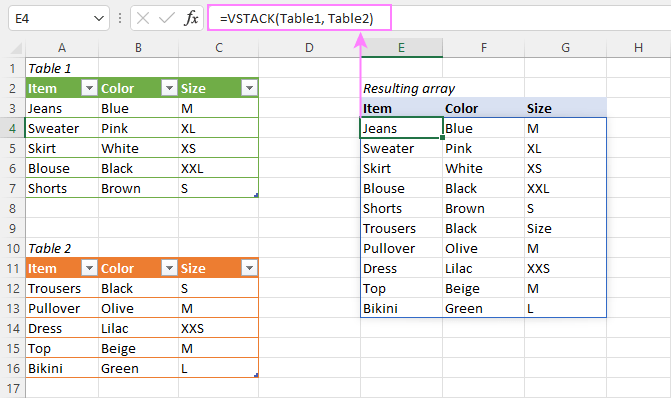Select 'XL' cell in Table 1
The height and width of the screenshot is (398, 671).
219,128
